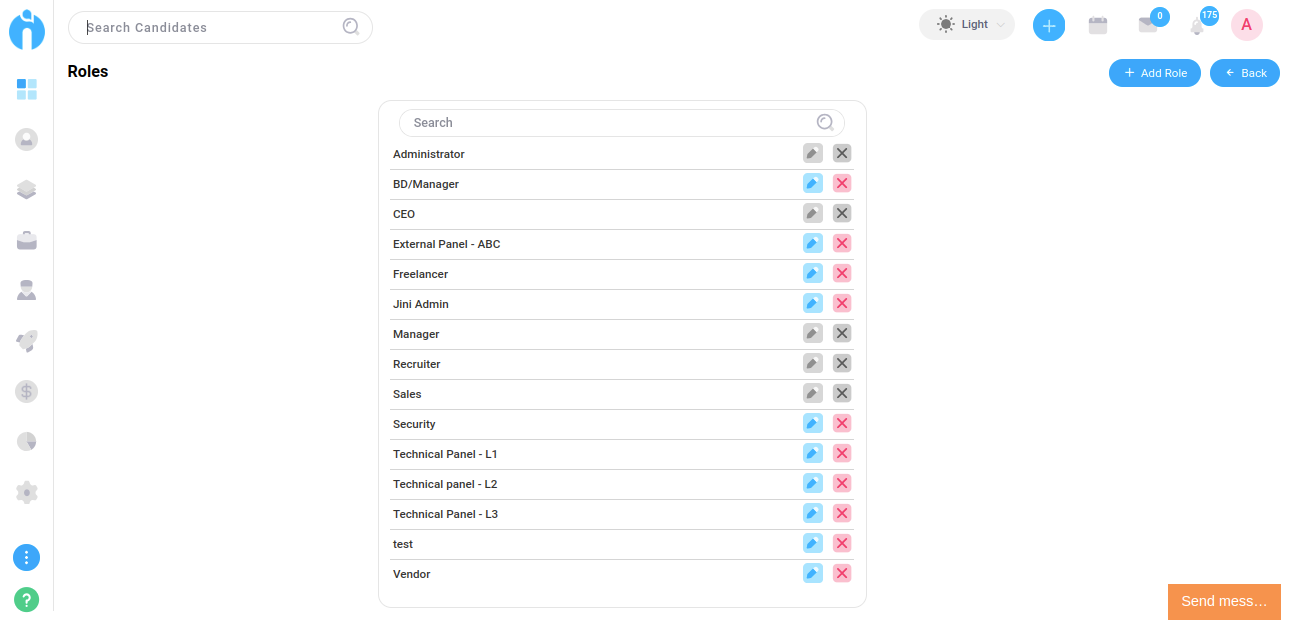View notifications bell with 175 badge
Image resolution: width=1294 pixels, height=620 pixels.
[1197, 25]
